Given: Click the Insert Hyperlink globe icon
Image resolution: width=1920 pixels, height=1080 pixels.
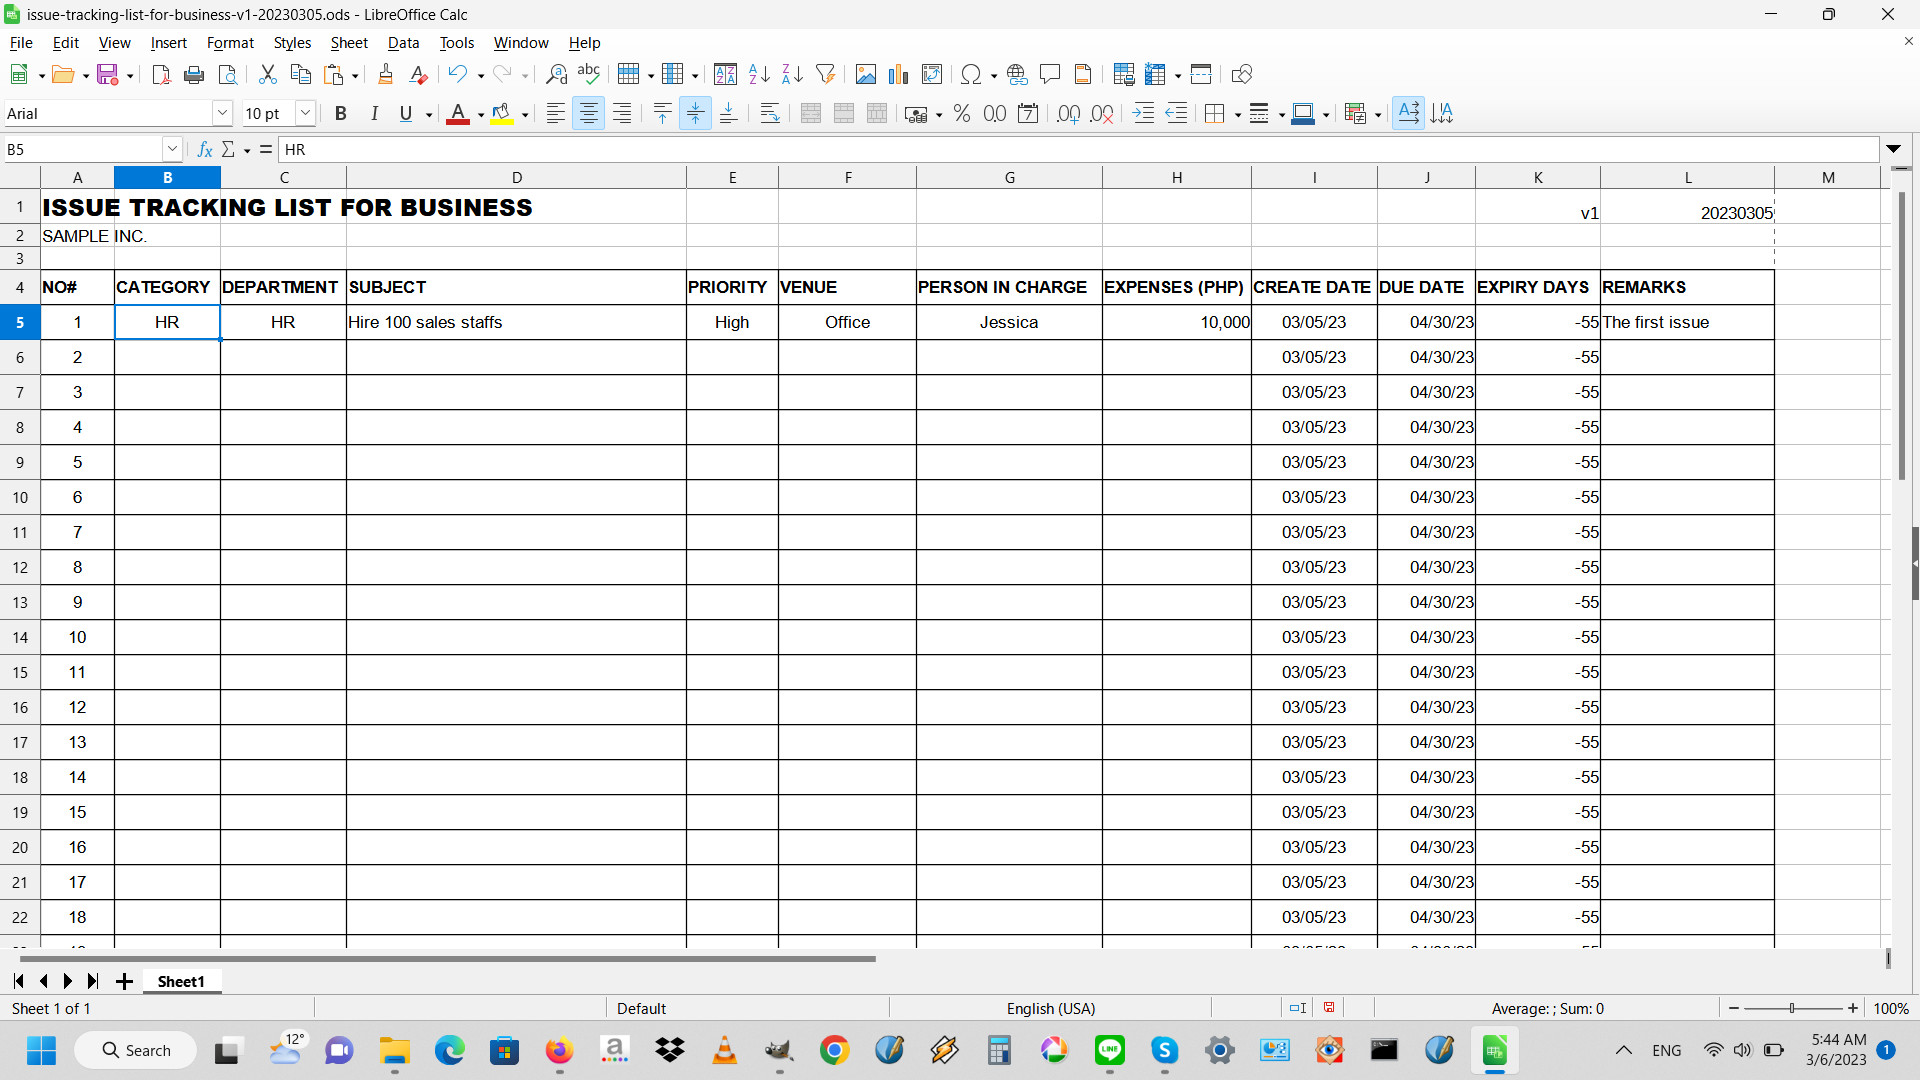Looking at the screenshot, I should pyautogui.click(x=1017, y=74).
